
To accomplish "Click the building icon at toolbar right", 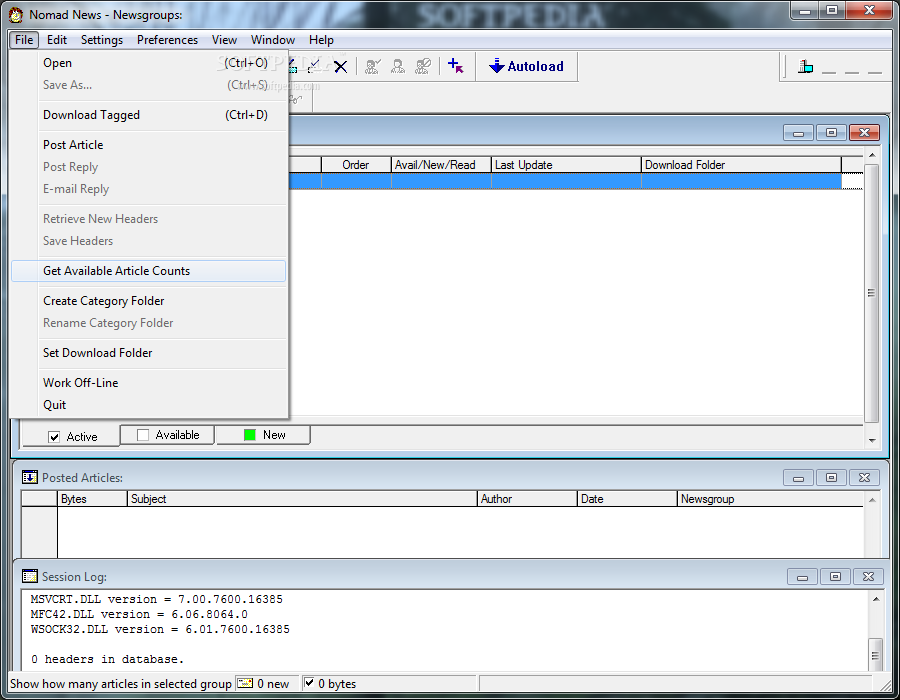I will [x=805, y=67].
